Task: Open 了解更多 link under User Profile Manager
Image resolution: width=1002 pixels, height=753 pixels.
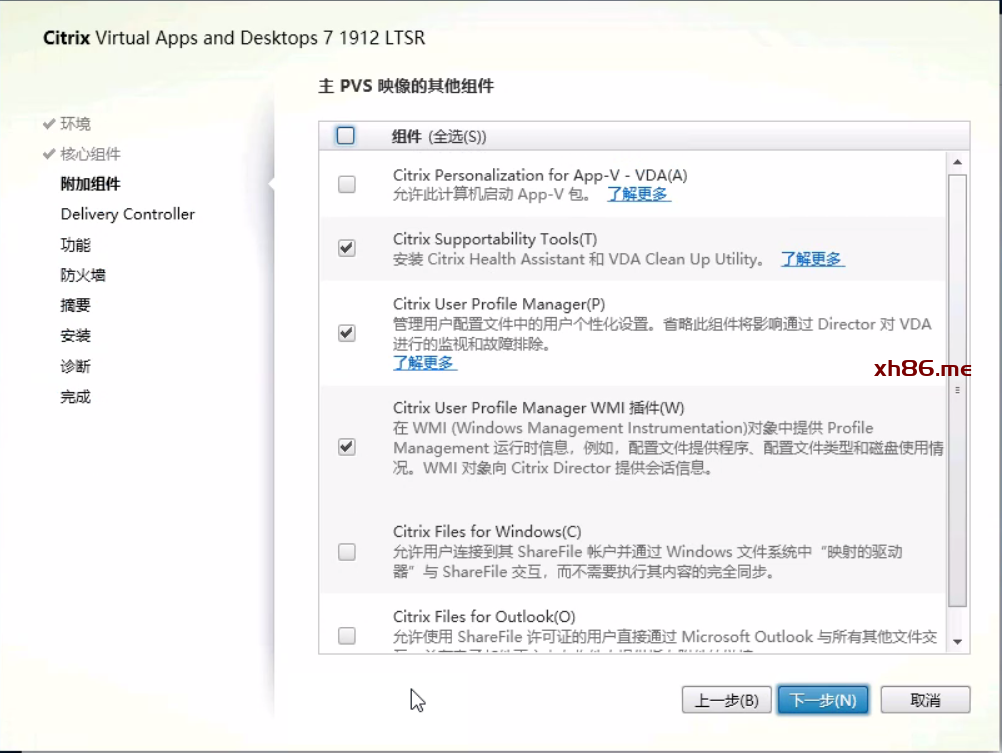Action: [x=425, y=363]
